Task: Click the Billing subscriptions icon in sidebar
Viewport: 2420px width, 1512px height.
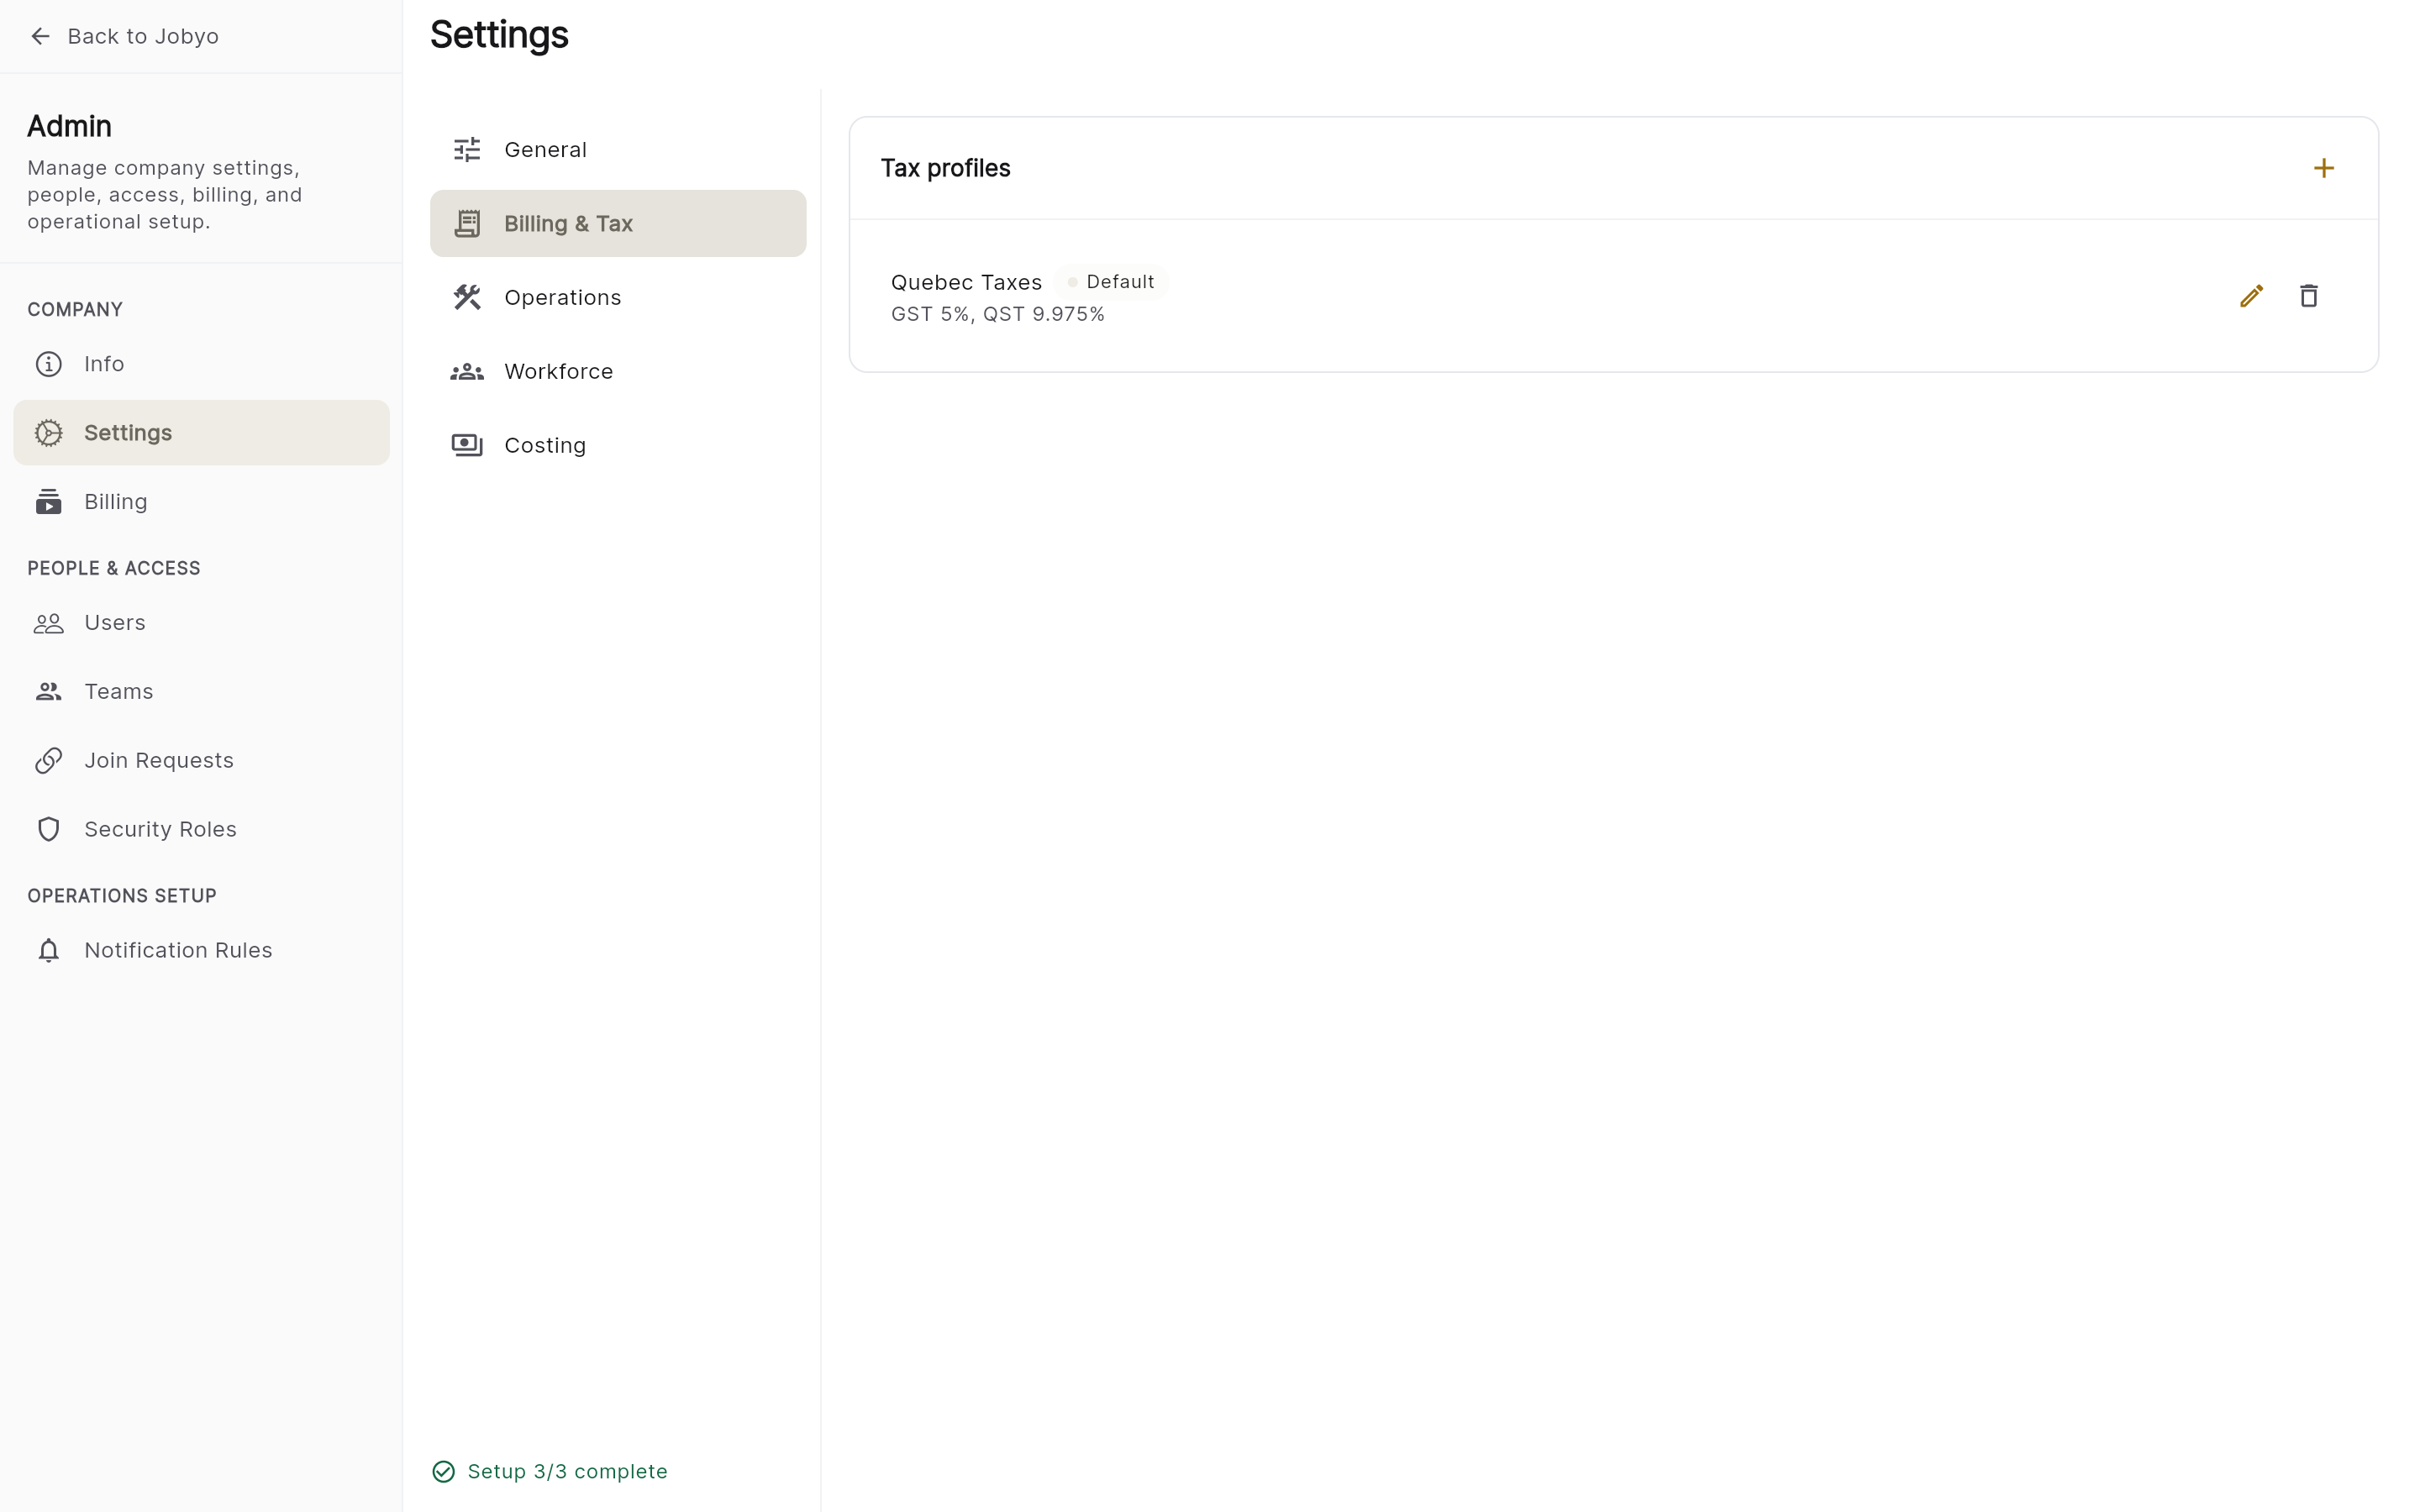Action: 49,502
